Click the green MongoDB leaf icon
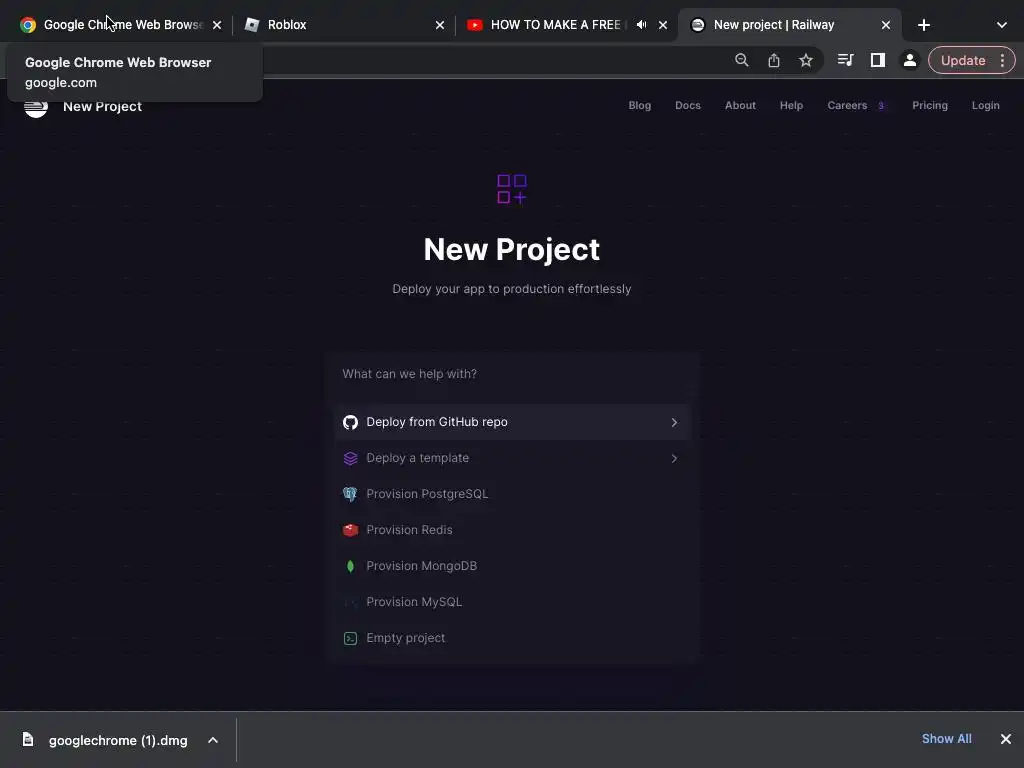This screenshot has width=1024, height=768. [351, 566]
